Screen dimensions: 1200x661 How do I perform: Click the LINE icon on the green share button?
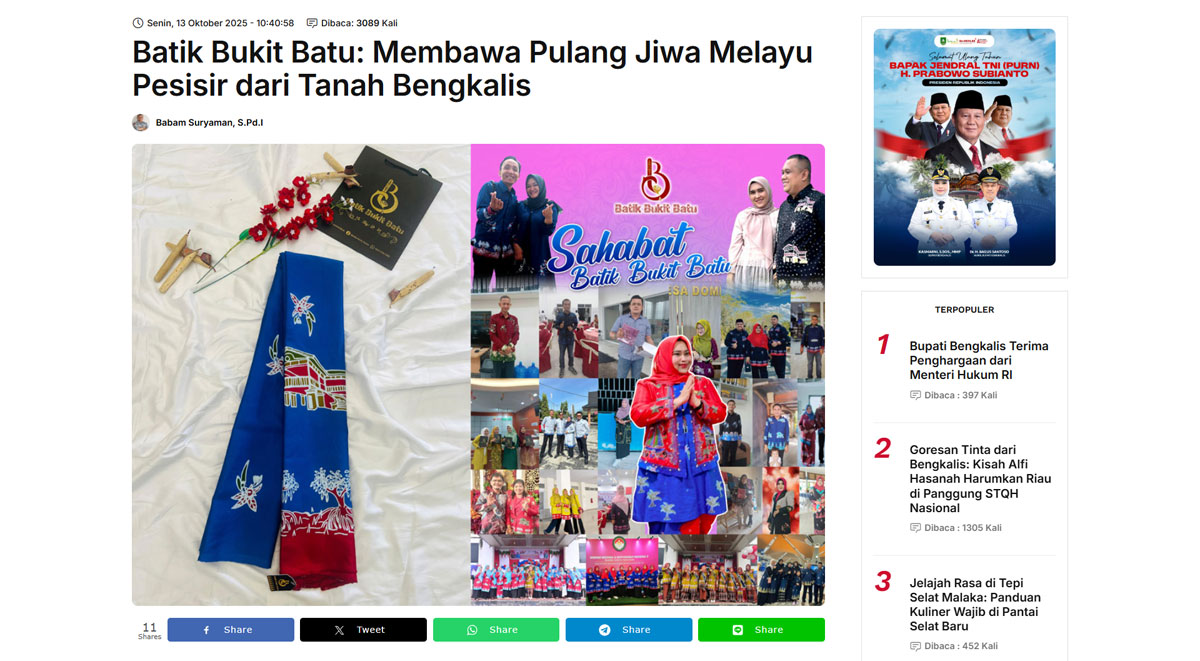[x=738, y=630]
